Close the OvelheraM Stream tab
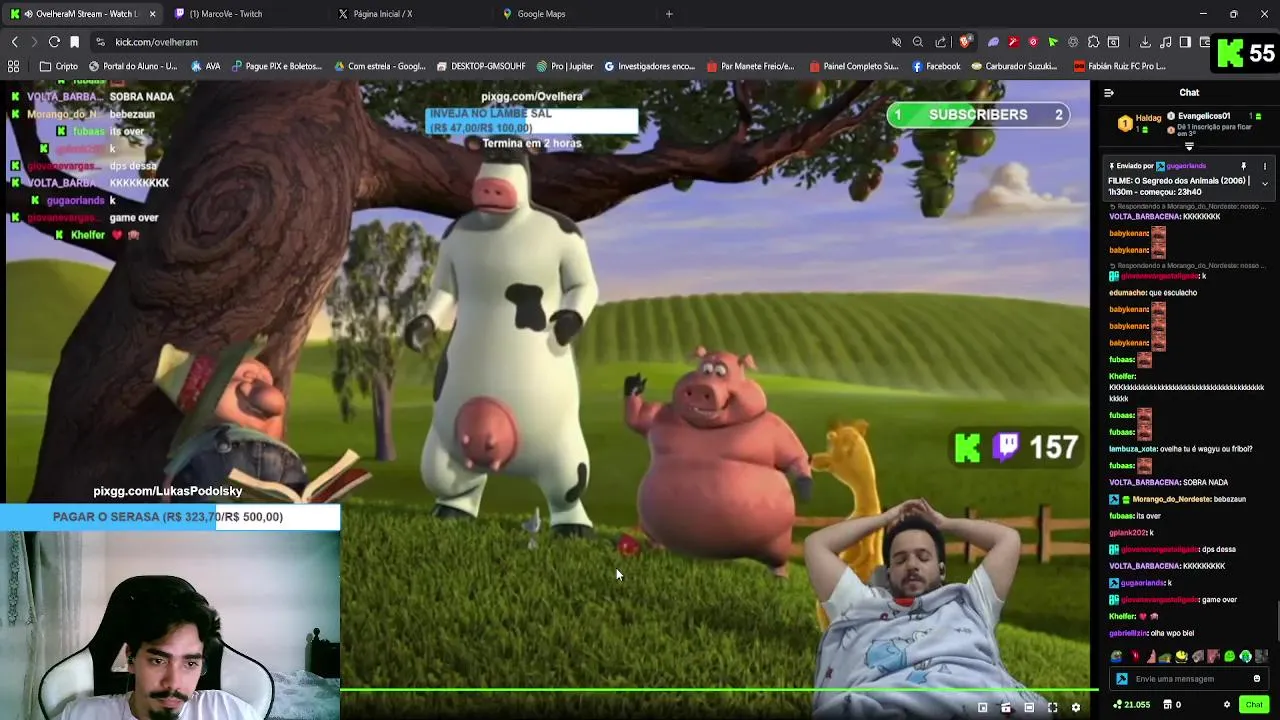The image size is (1280, 720). coord(152,14)
